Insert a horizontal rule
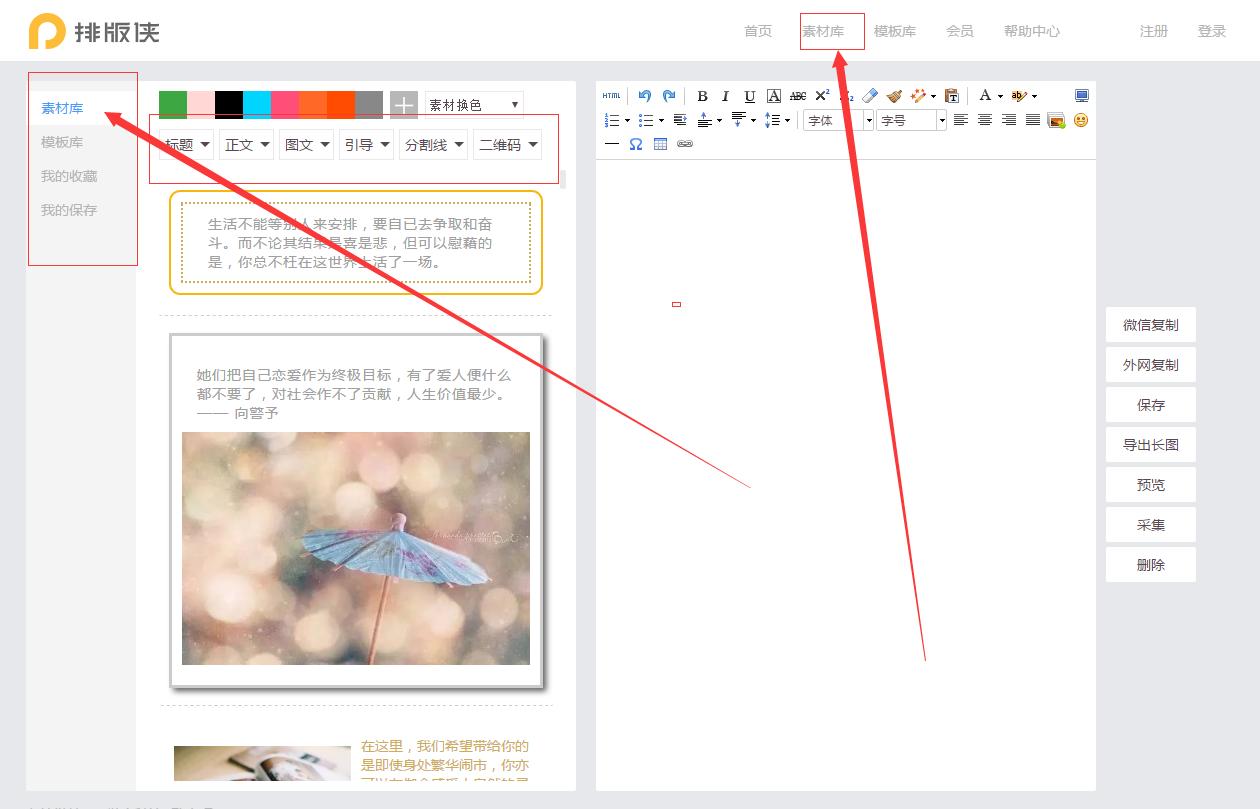Image resolution: width=1260 pixels, height=809 pixels. pyautogui.click(x=612, y=144)
